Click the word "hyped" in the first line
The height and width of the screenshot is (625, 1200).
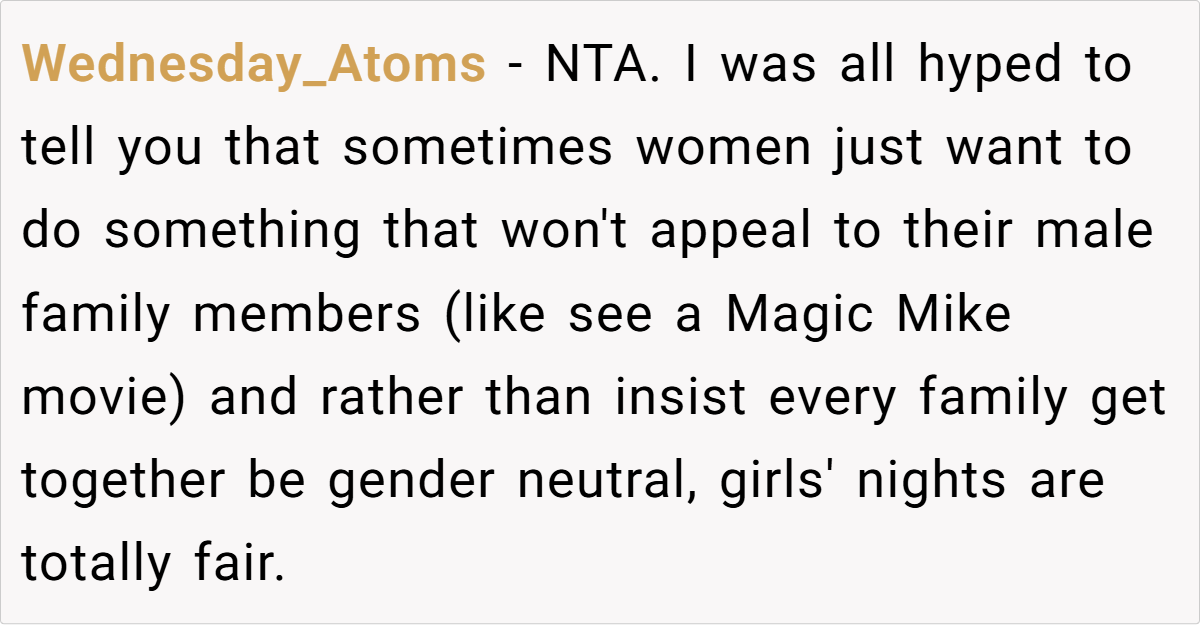[x=976, y=66]
